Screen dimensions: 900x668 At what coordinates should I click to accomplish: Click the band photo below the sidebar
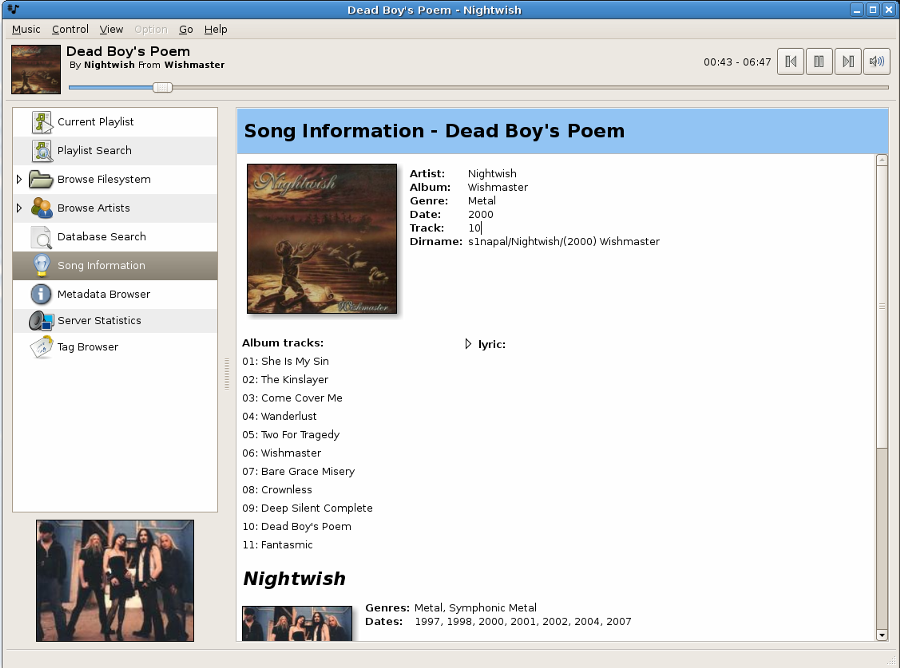115,581
